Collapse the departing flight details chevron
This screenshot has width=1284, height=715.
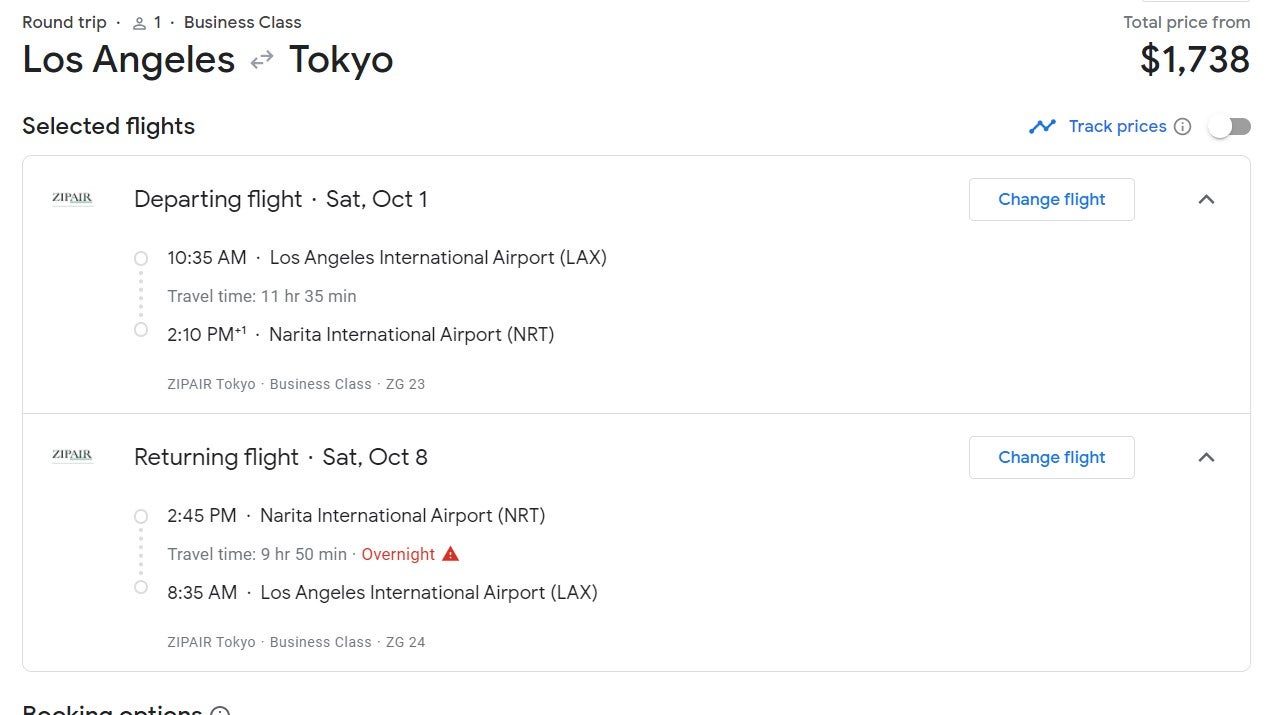[1207, 199]
